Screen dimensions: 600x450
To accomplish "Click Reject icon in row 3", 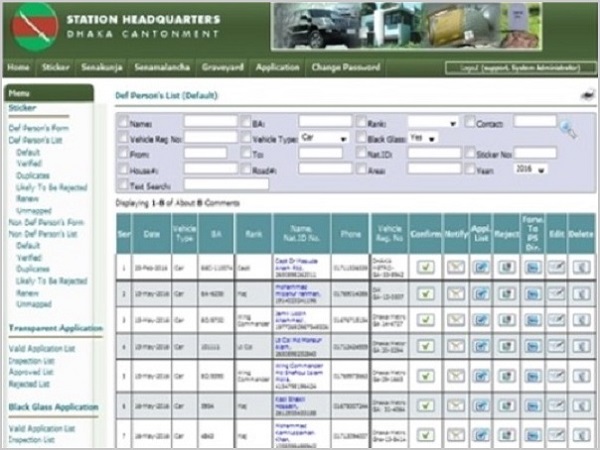I will (x=507, y=320).
